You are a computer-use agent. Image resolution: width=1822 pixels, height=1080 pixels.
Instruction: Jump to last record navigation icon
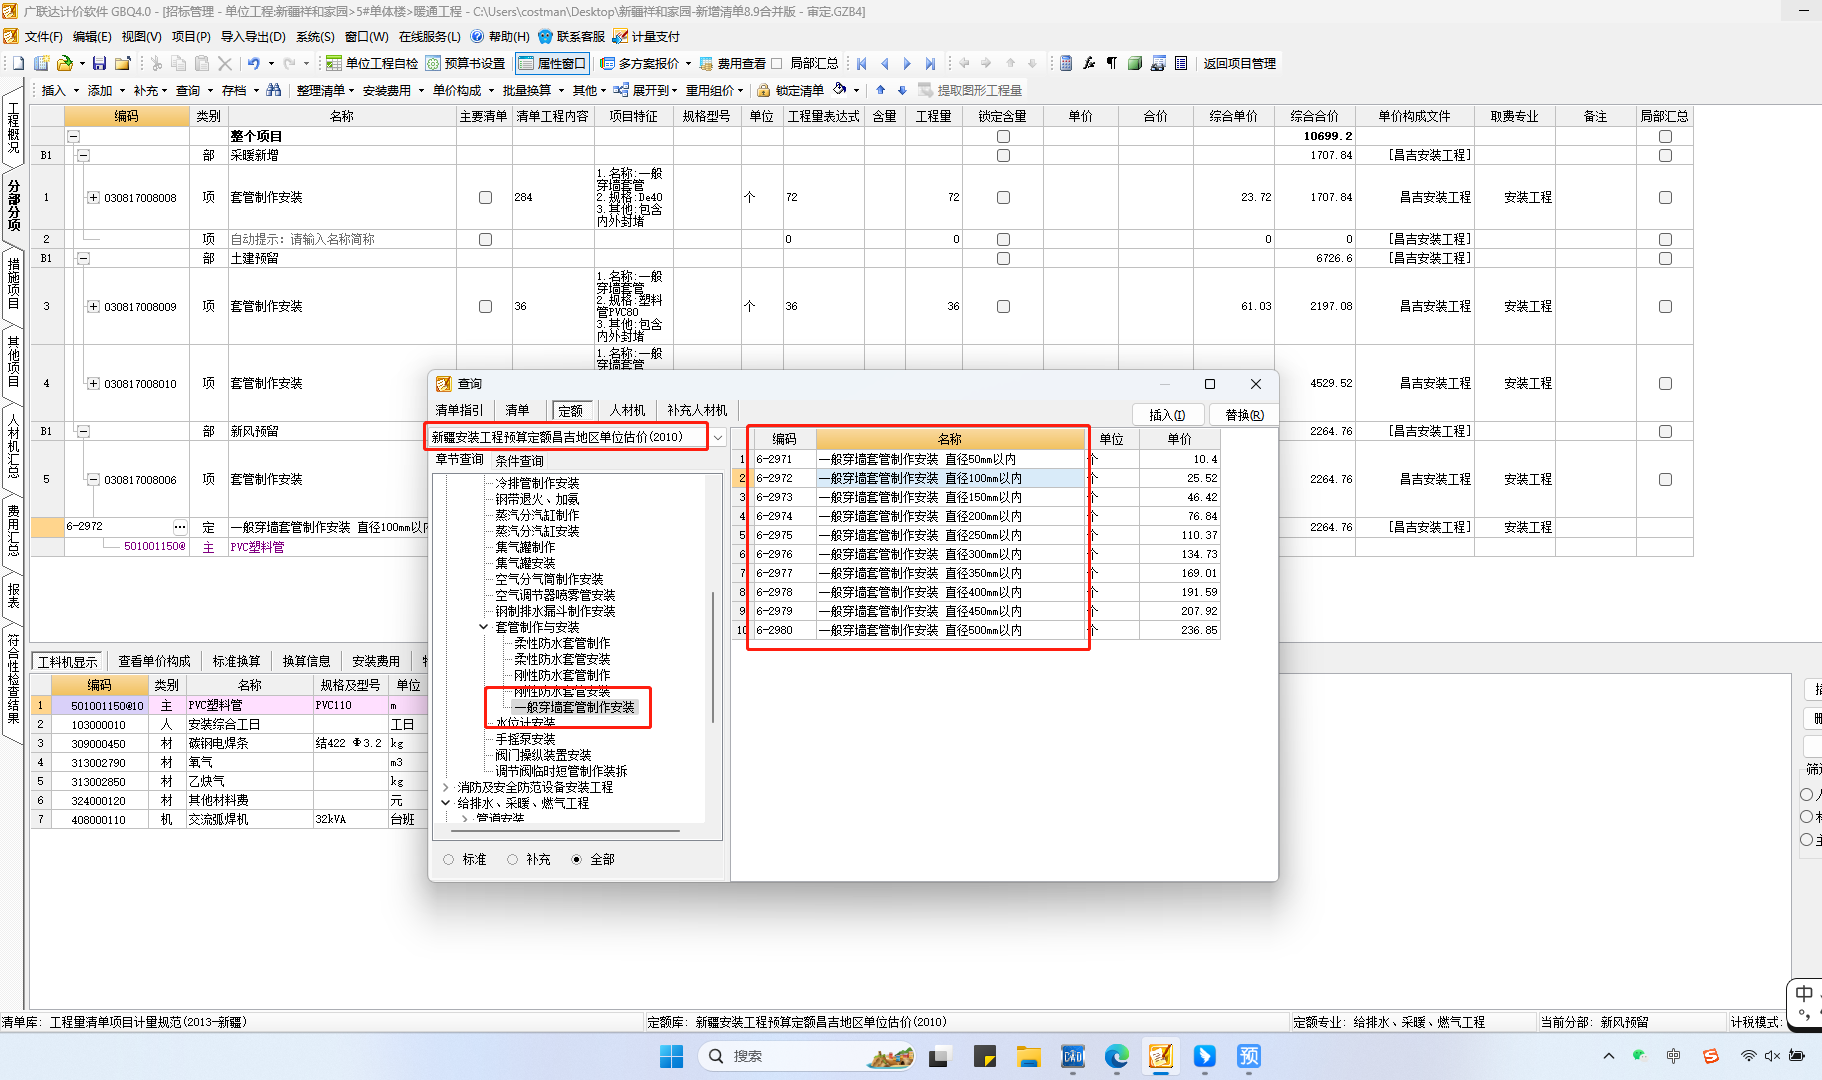pyautogui.click(x=930, y=63)
